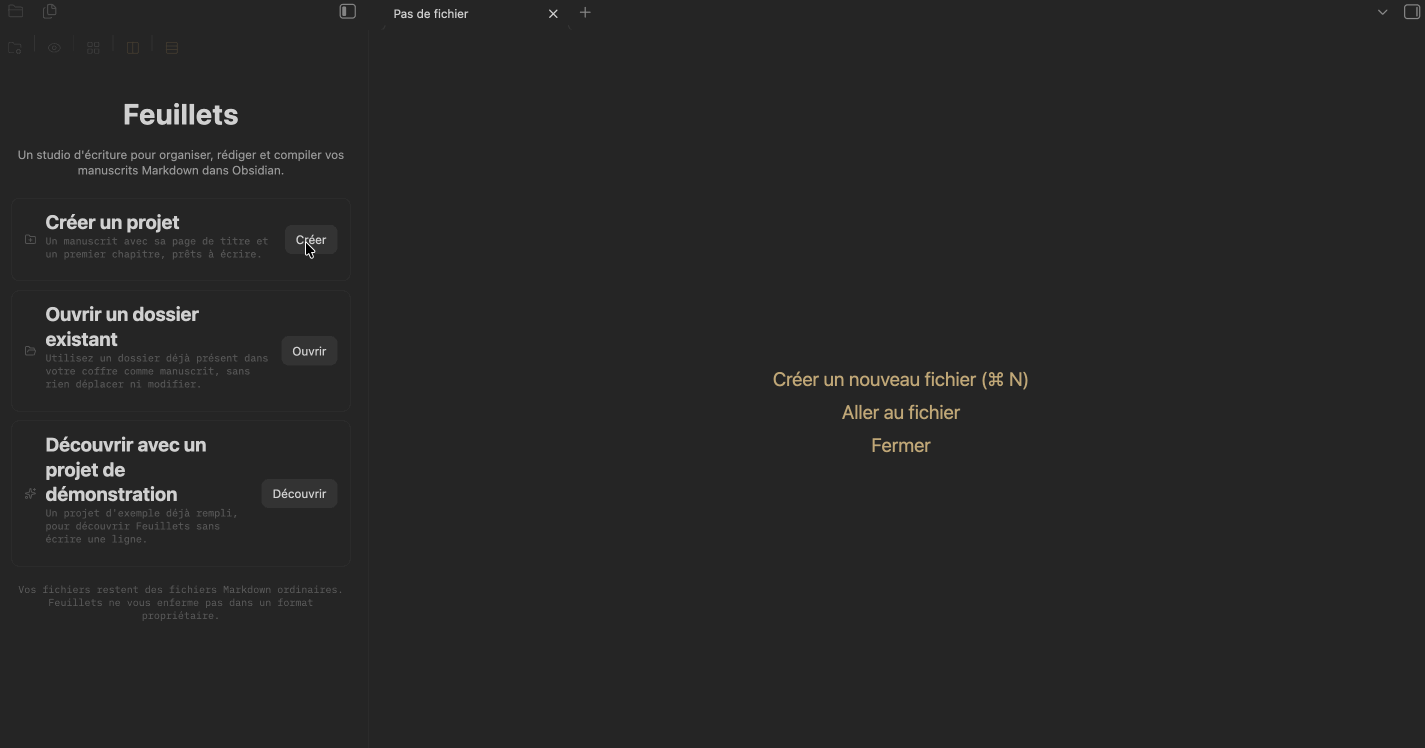This screenshot has height=748, width=1425.
Task: Add a new tab with plus icon
Action: 585,13
